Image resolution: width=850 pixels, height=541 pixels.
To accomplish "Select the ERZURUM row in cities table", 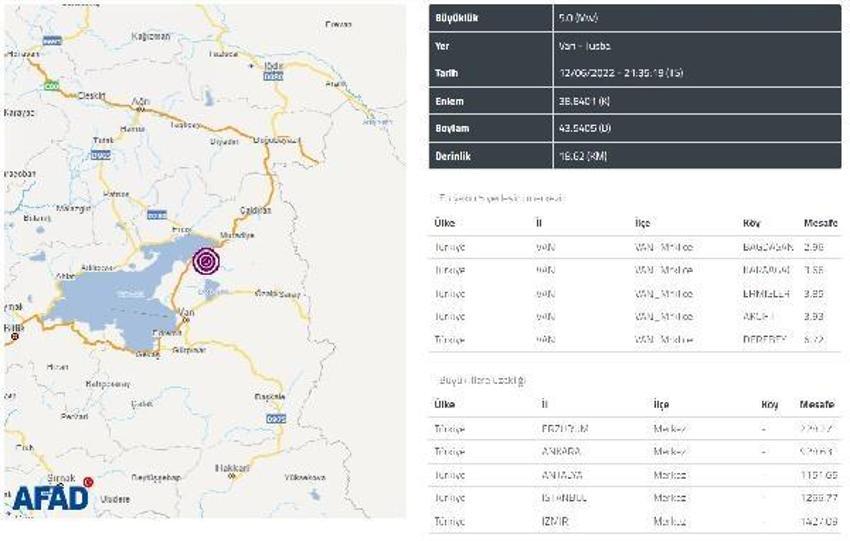I will coord(635,429).
